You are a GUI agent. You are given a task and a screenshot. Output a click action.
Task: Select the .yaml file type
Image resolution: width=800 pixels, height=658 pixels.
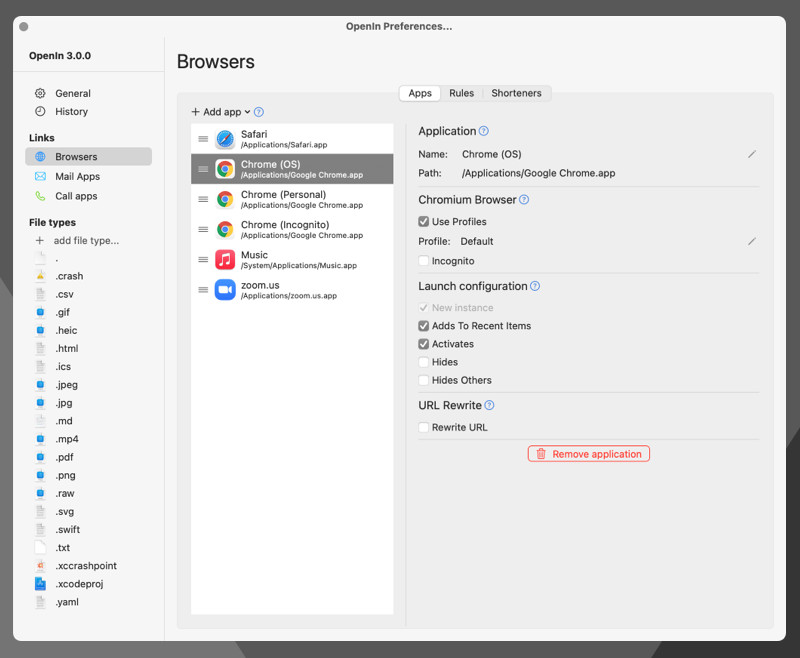[67, 602]
